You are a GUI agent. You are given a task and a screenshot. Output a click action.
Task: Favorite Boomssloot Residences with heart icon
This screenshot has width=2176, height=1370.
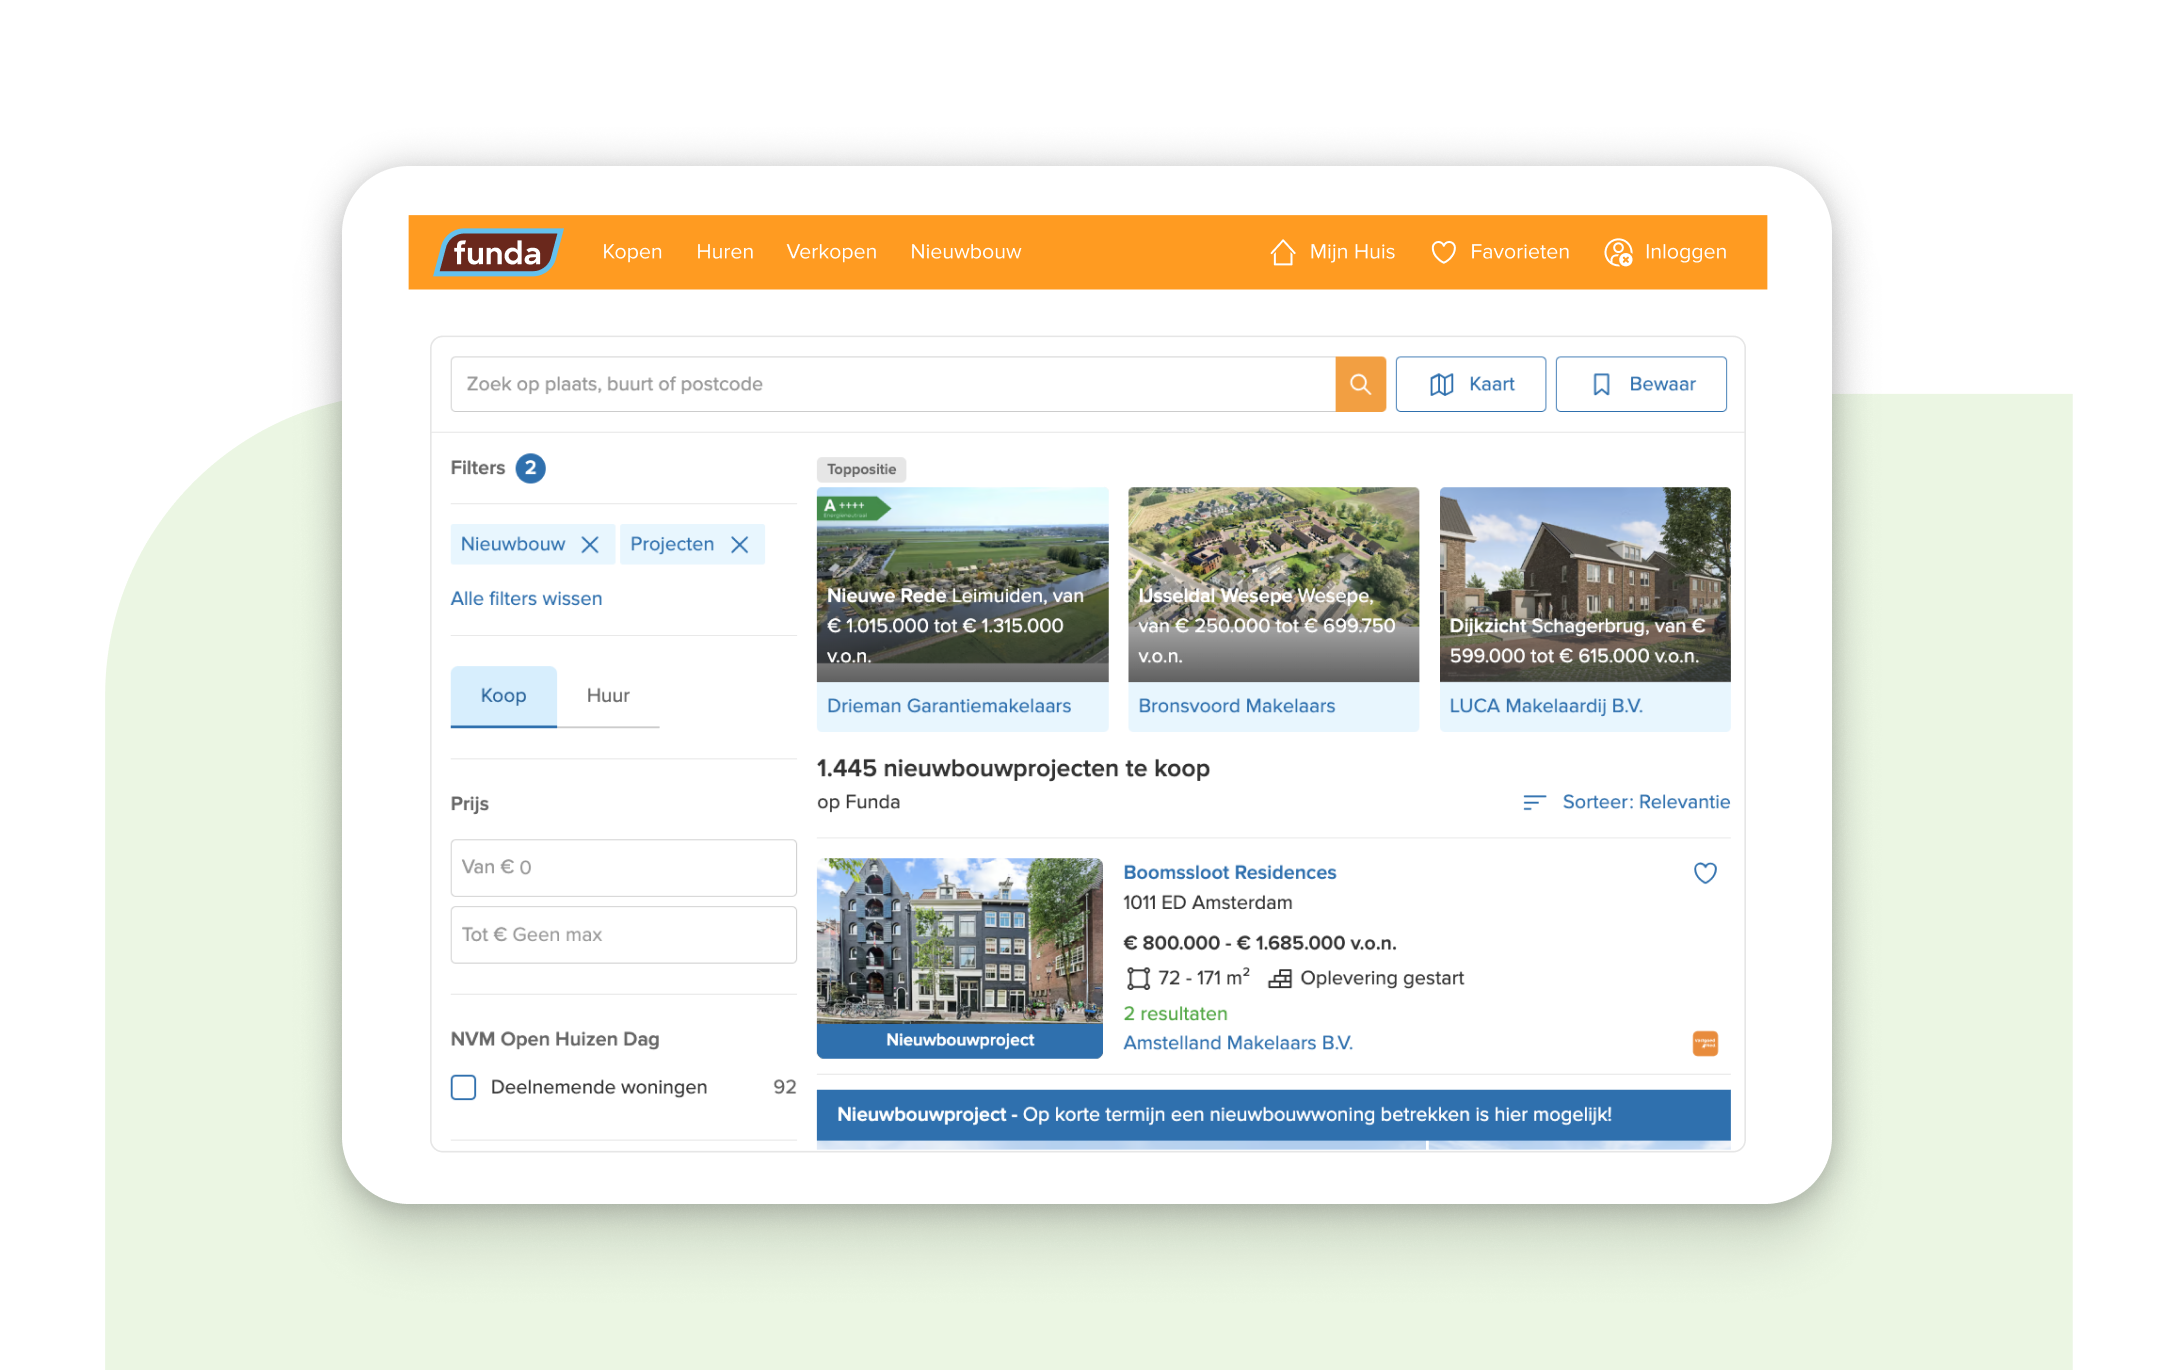point(1705,873)
